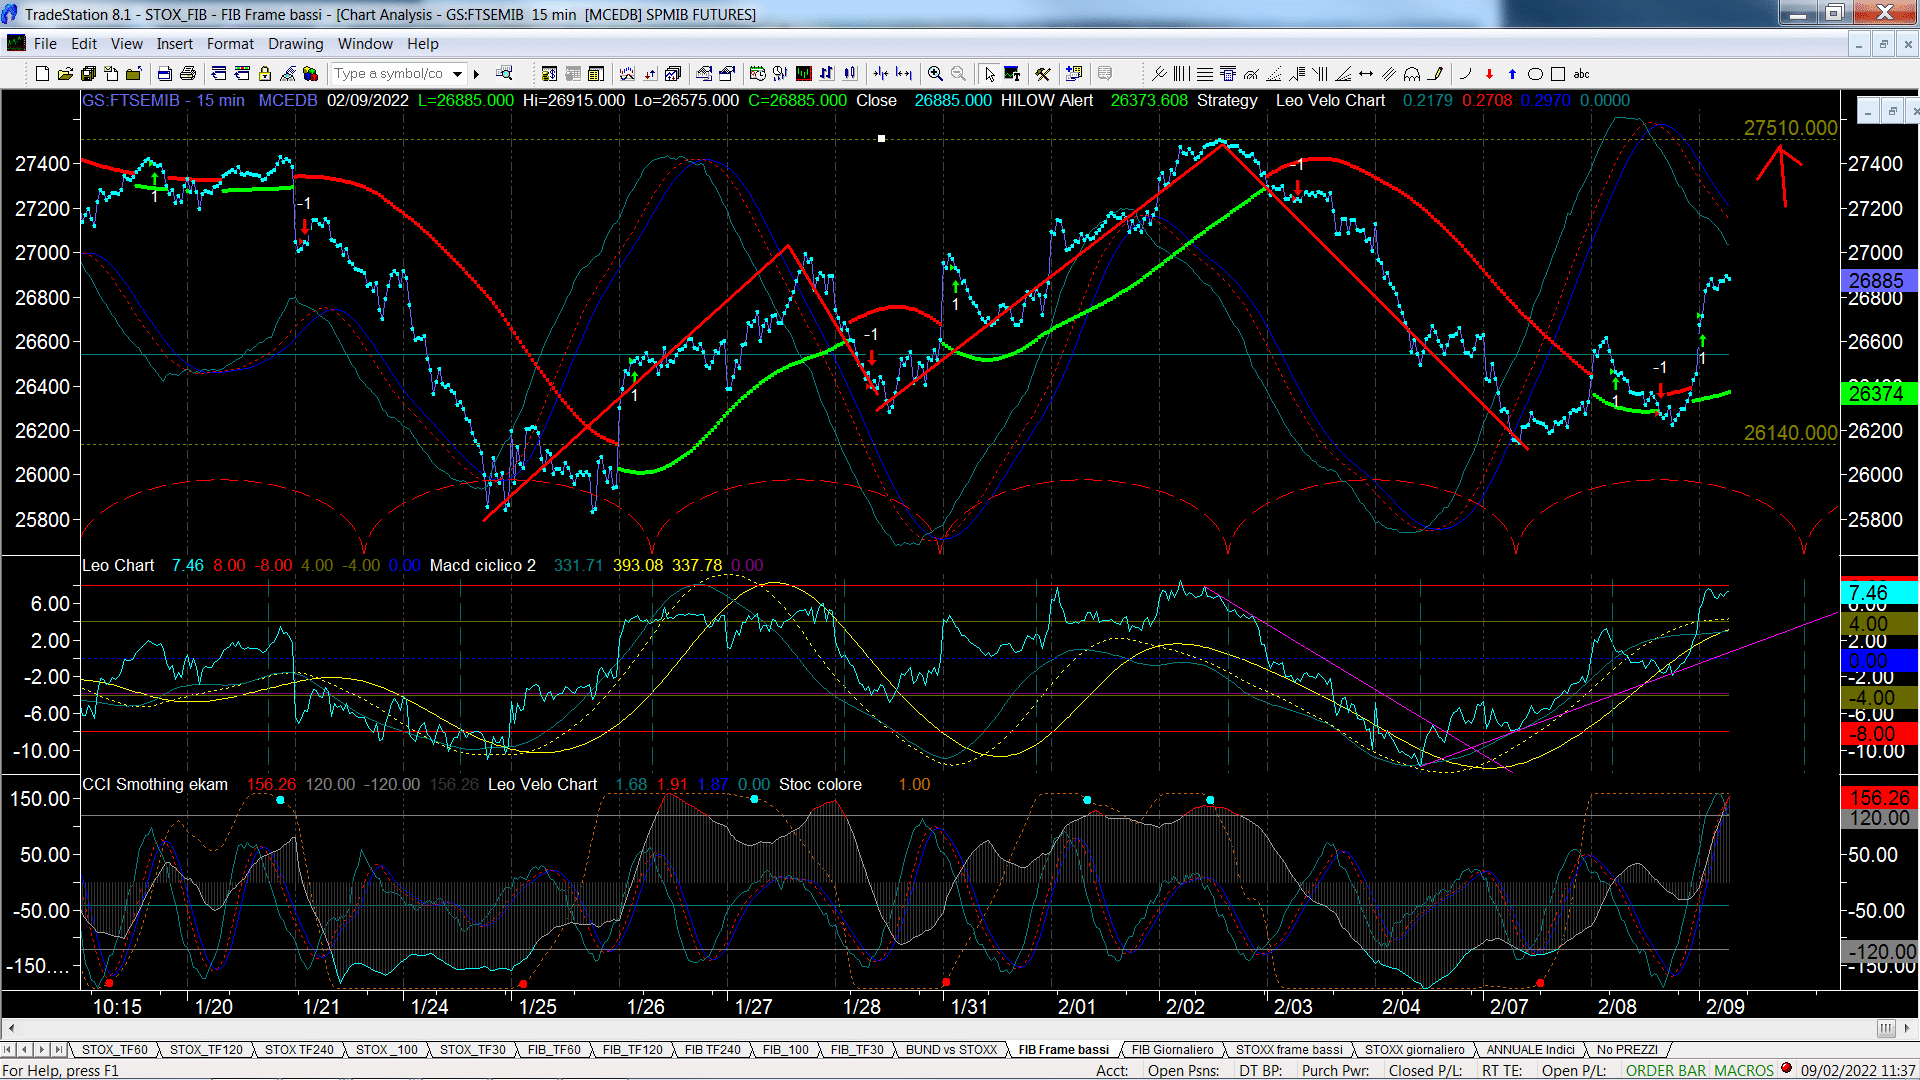Click the printer icon in the toolbar
The image size is (1920, 1080).
(x=187, y=74)
